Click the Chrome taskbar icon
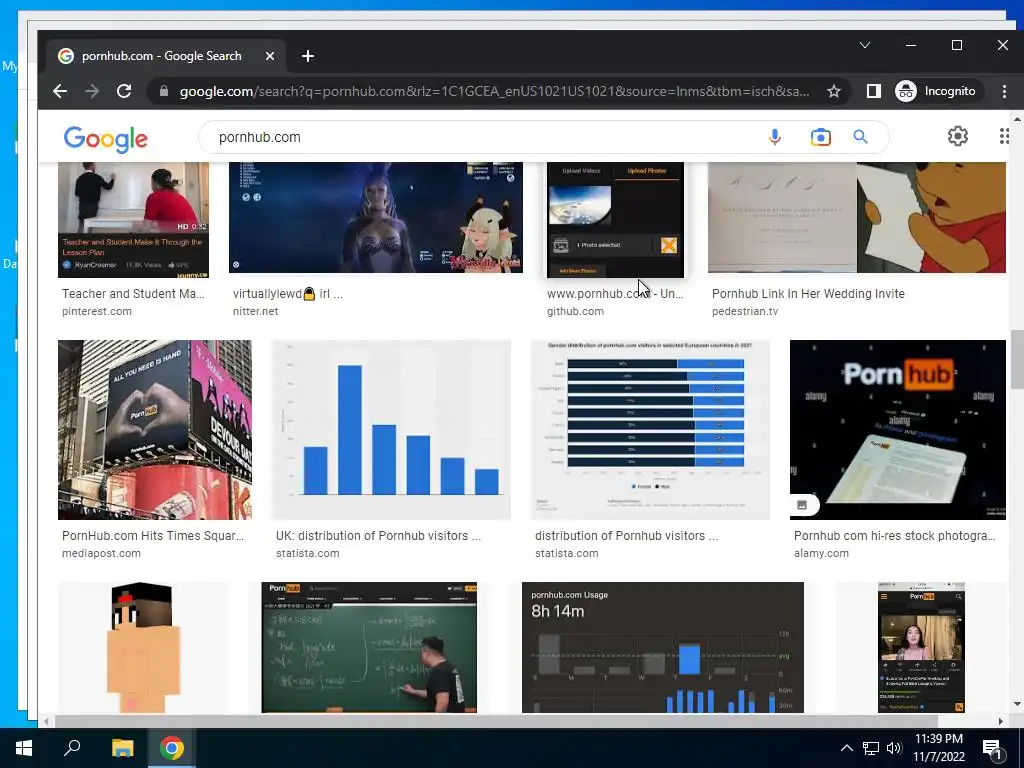The height and width of the screenshot is (768, 1024). pyautogui.click(x=172, y=748)
